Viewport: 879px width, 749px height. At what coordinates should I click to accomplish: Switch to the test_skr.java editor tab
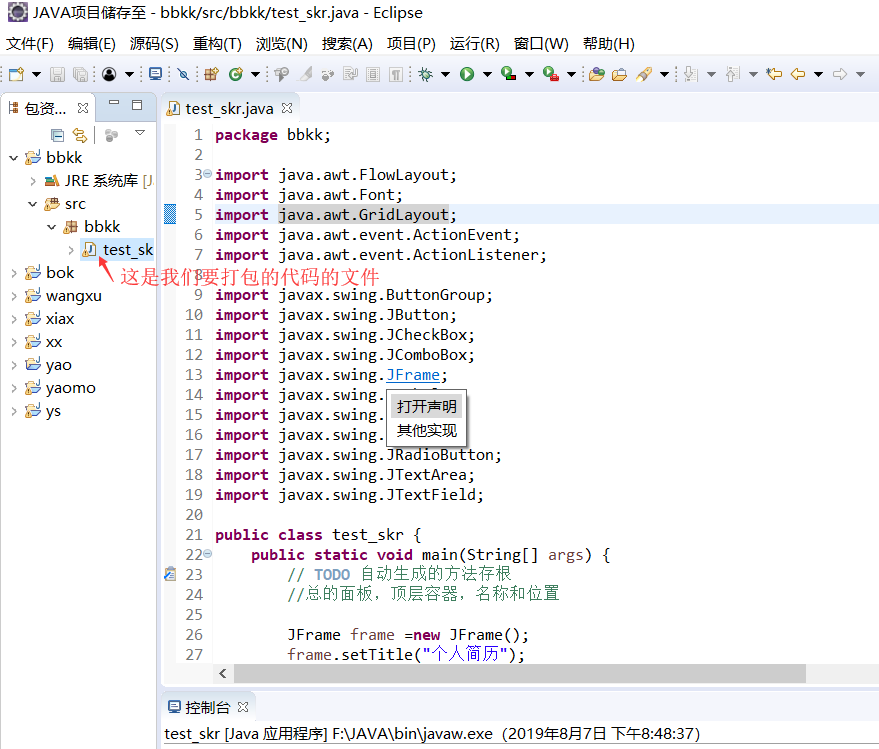[x=228, y=108]
